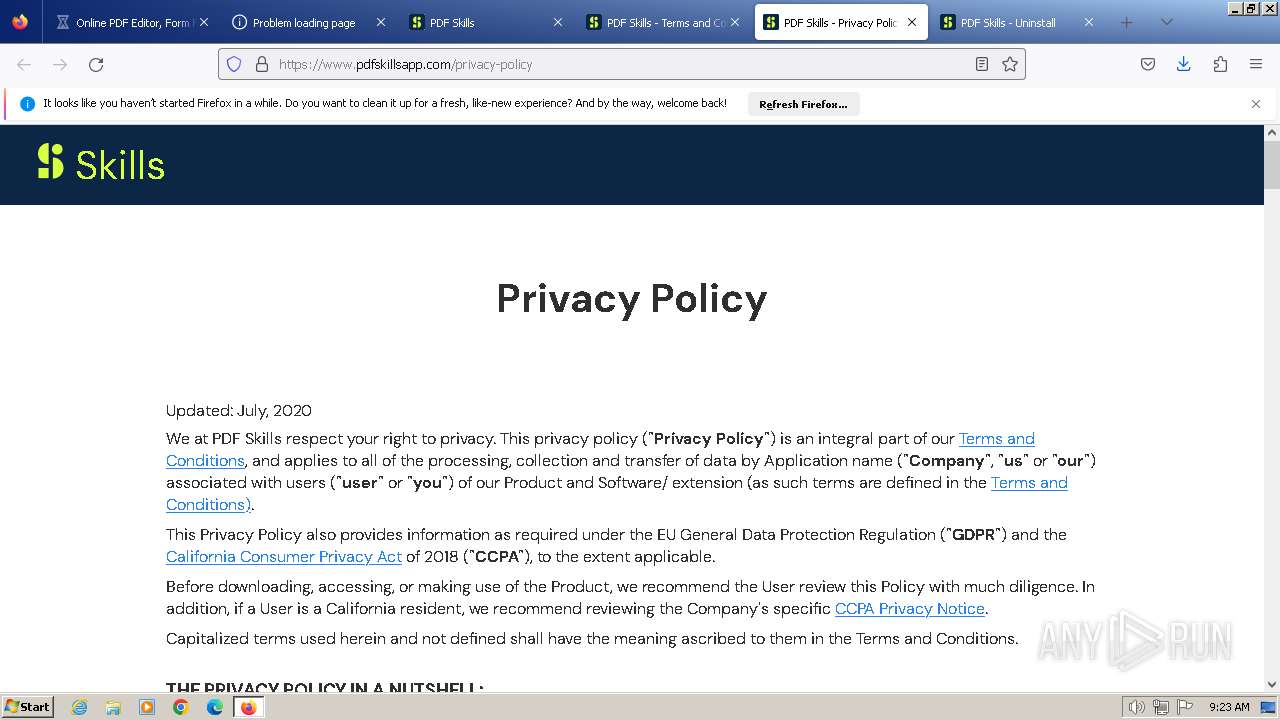Viewport: 1280px width, 720px height.
Task: Close the Problem loading page tab
Action: pos(380,22)
